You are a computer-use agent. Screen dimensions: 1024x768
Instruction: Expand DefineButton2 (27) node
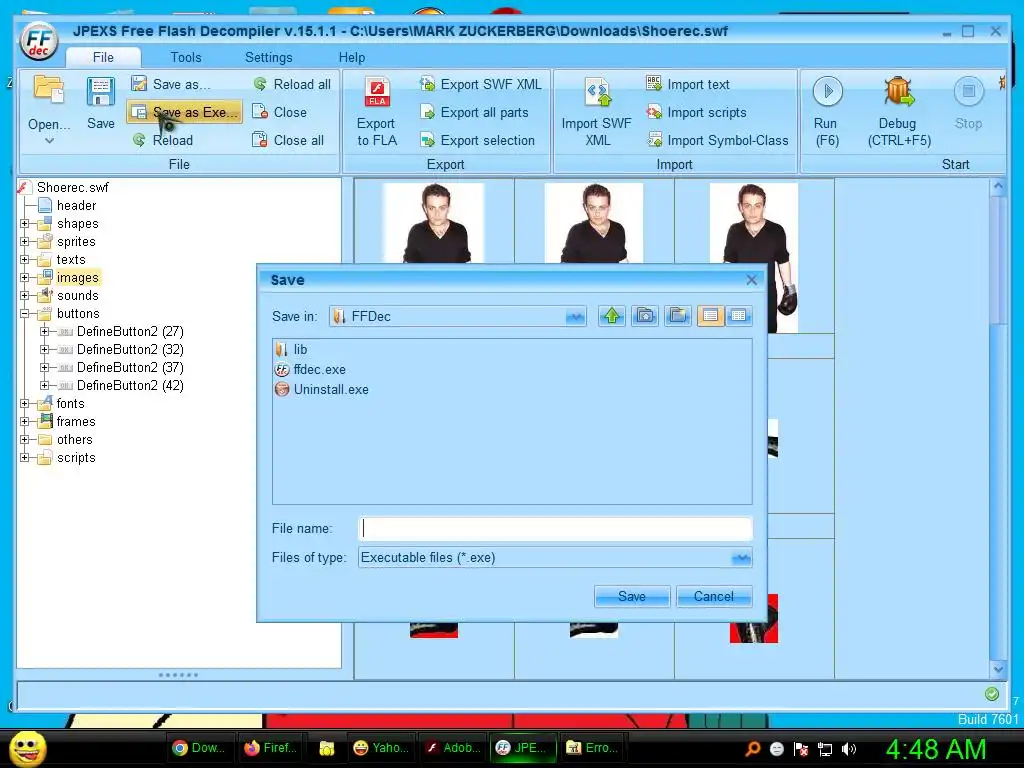[44, 331]
